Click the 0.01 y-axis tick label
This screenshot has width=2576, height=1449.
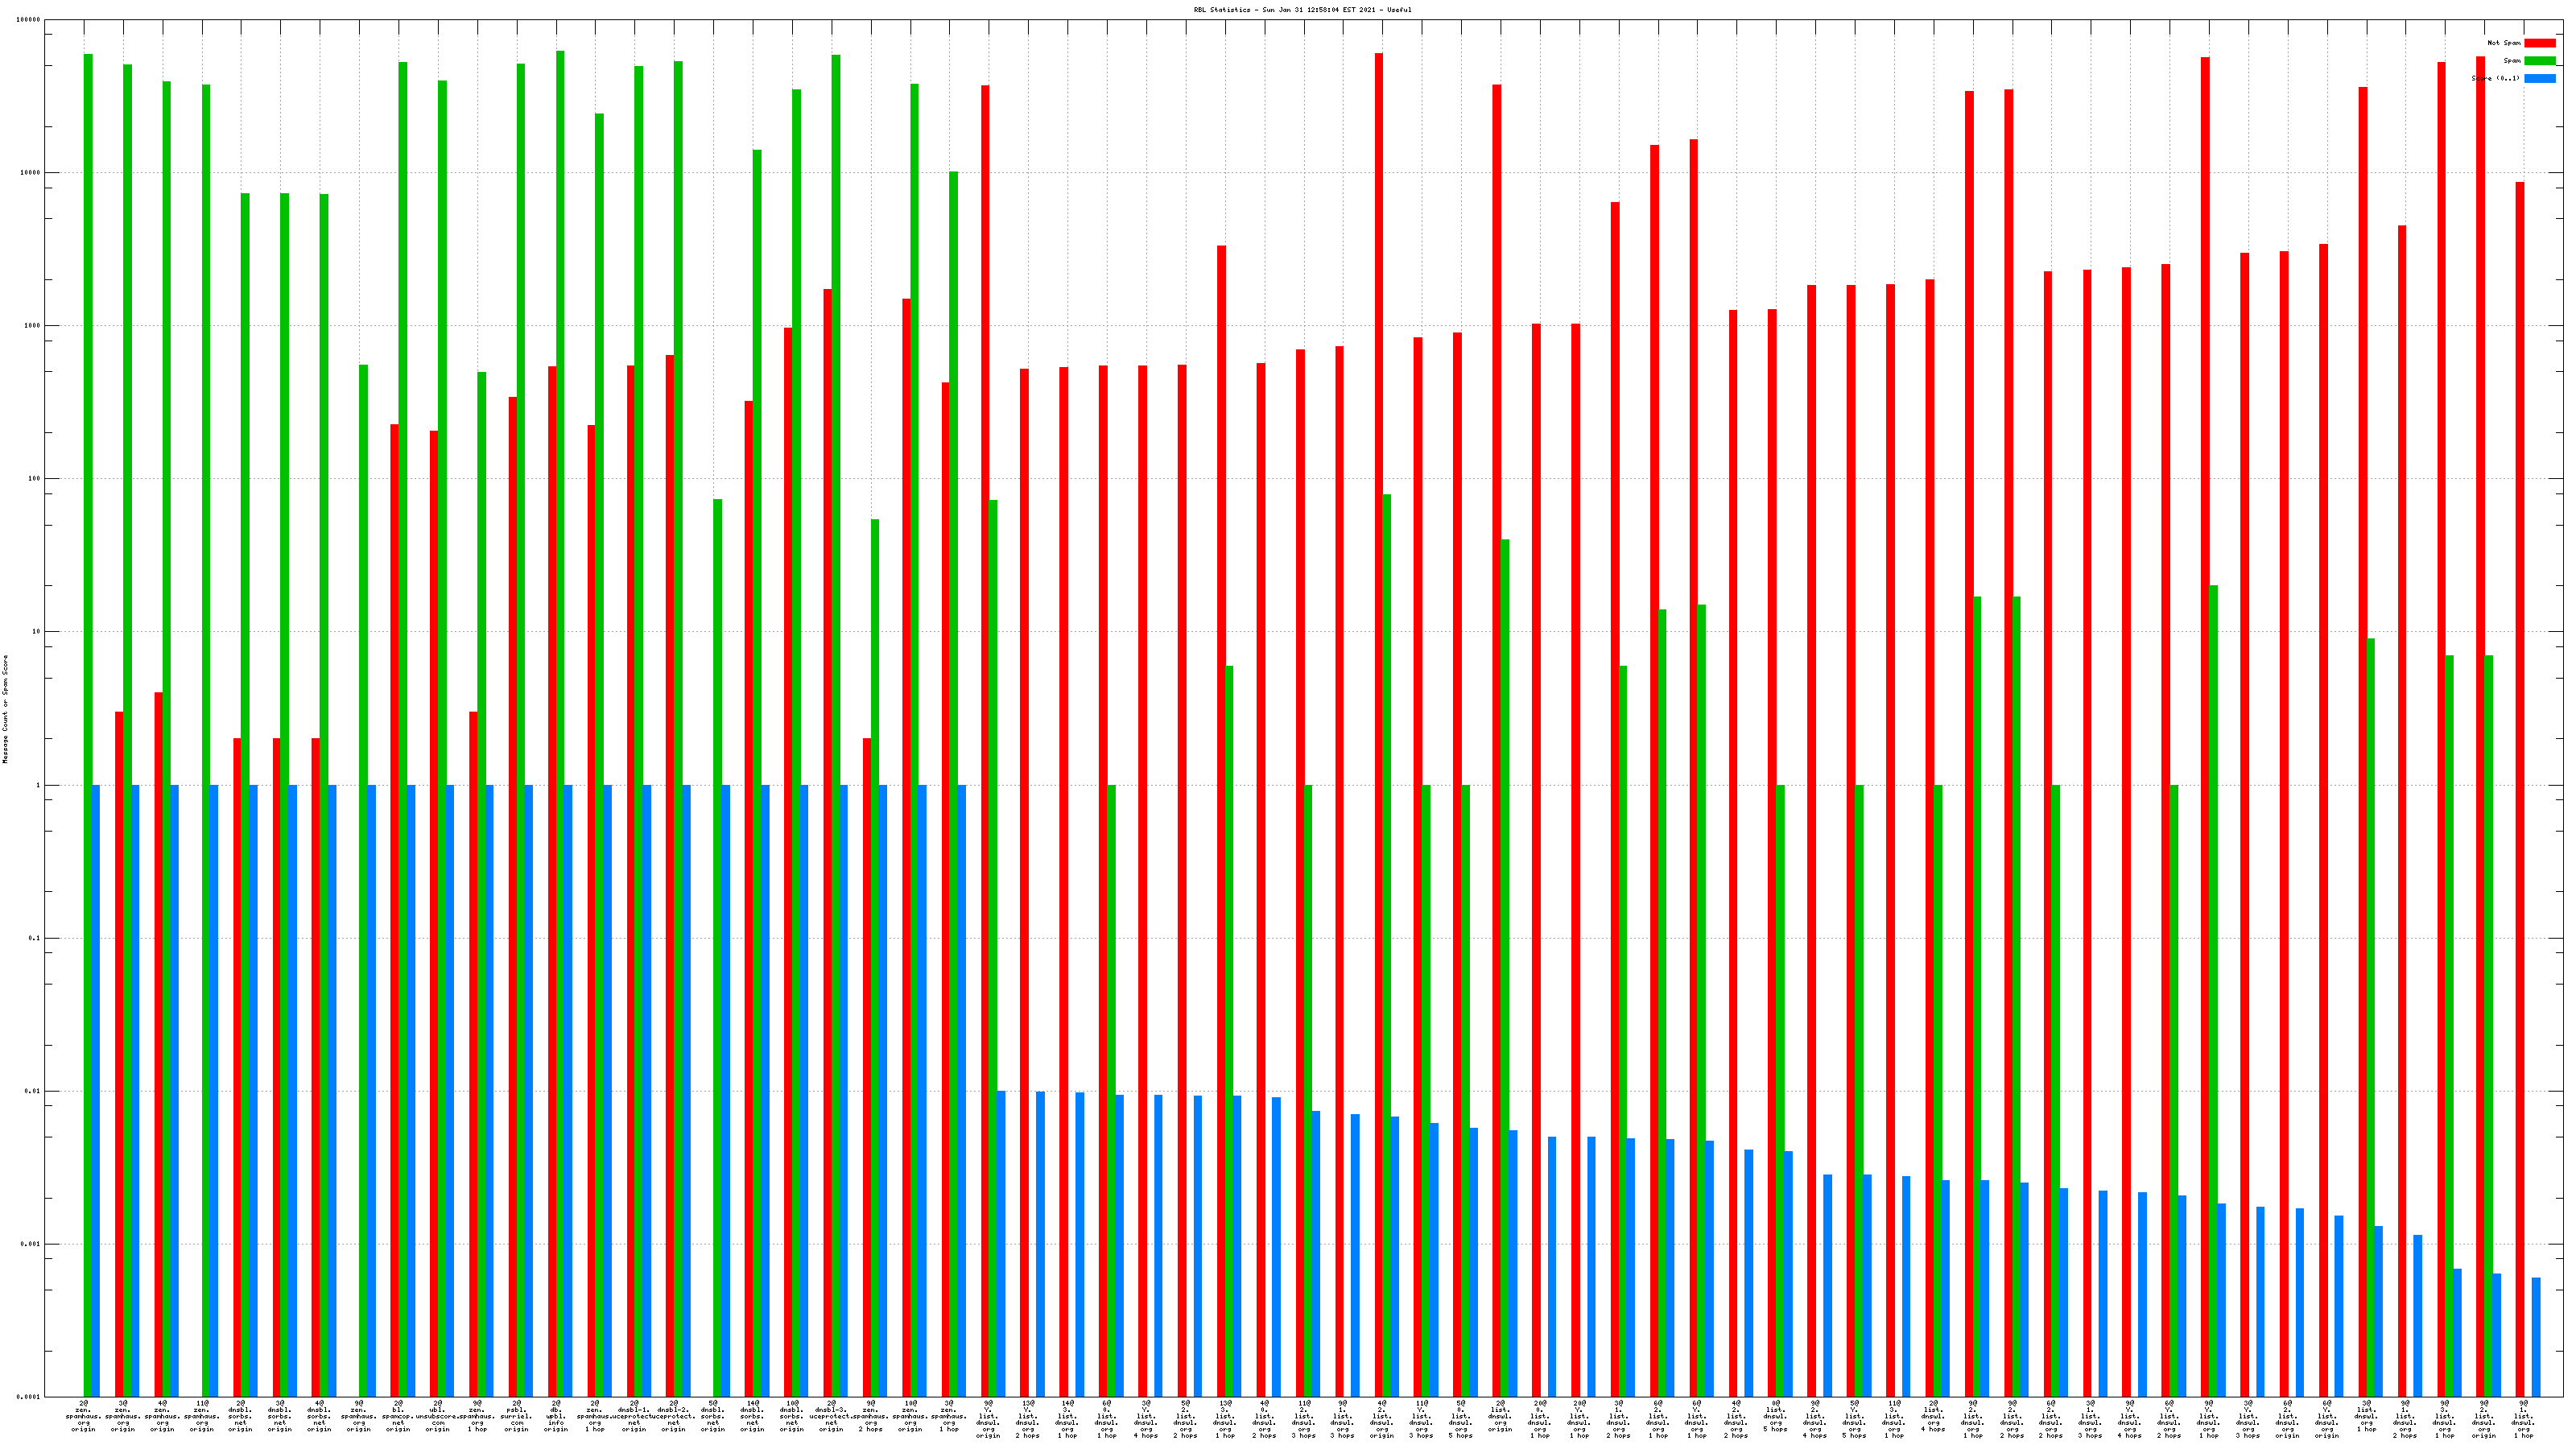[x=33, y=1091]
